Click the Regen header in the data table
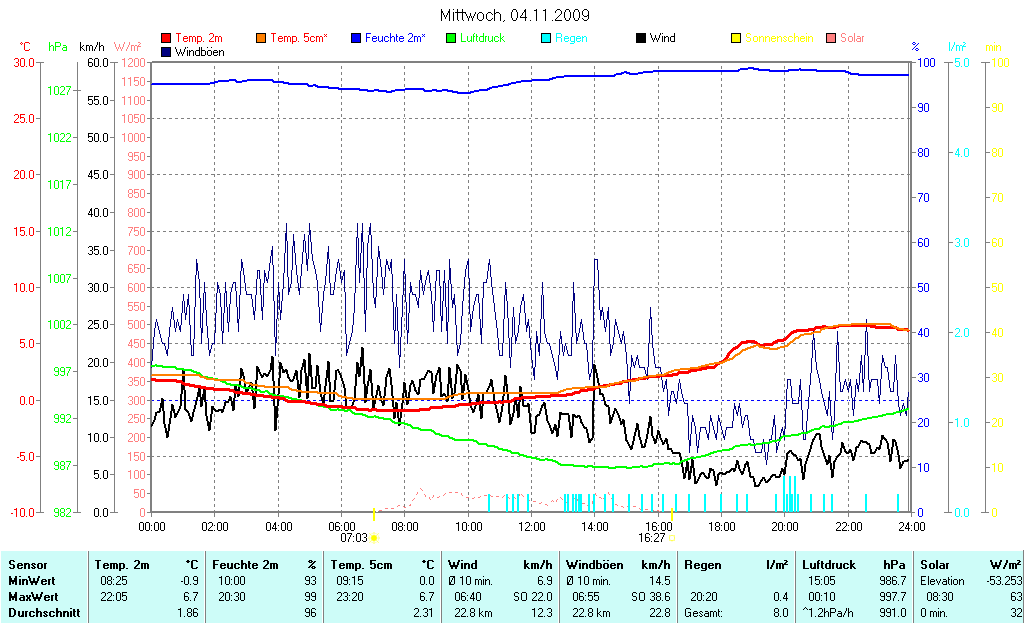 click(x=702, y=565)
